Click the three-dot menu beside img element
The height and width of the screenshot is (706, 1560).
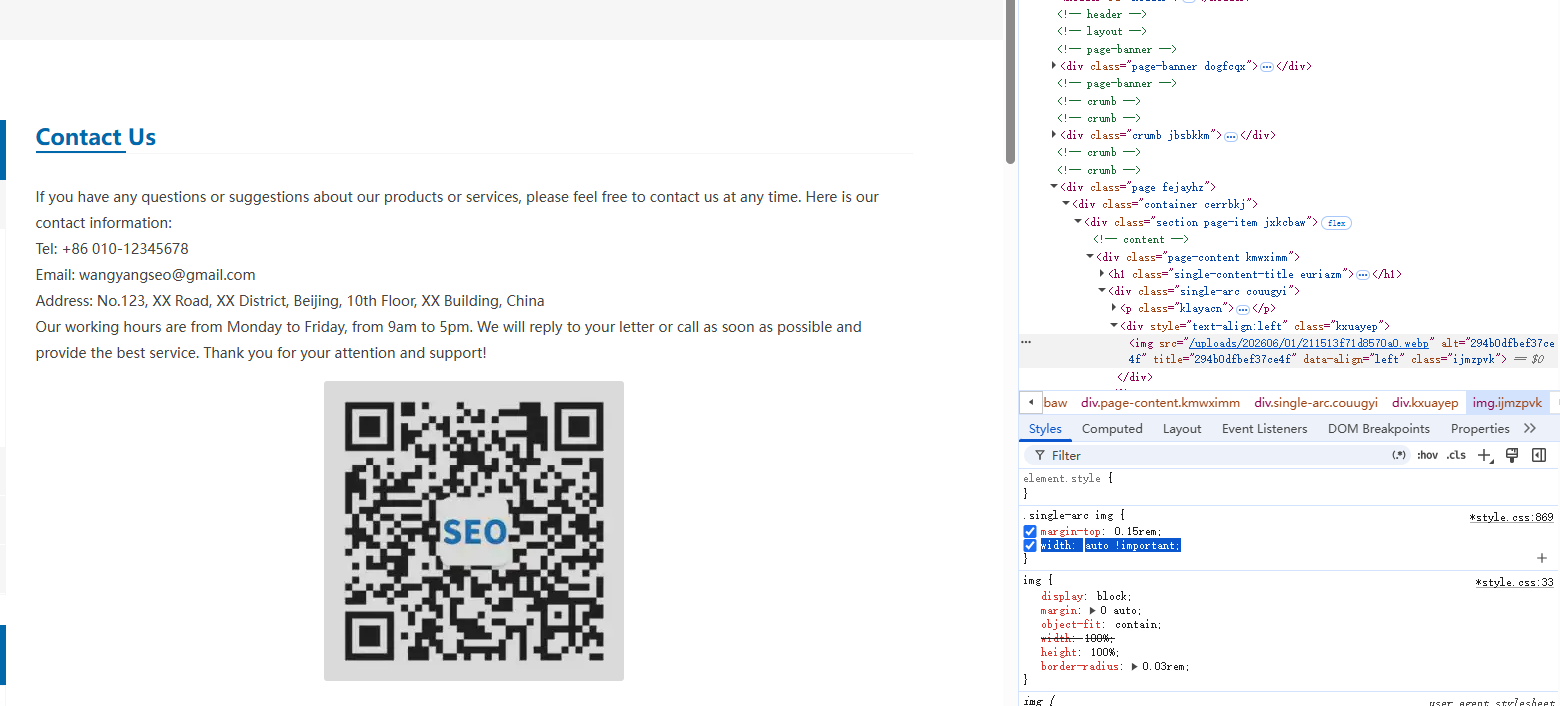[1025, 342]
